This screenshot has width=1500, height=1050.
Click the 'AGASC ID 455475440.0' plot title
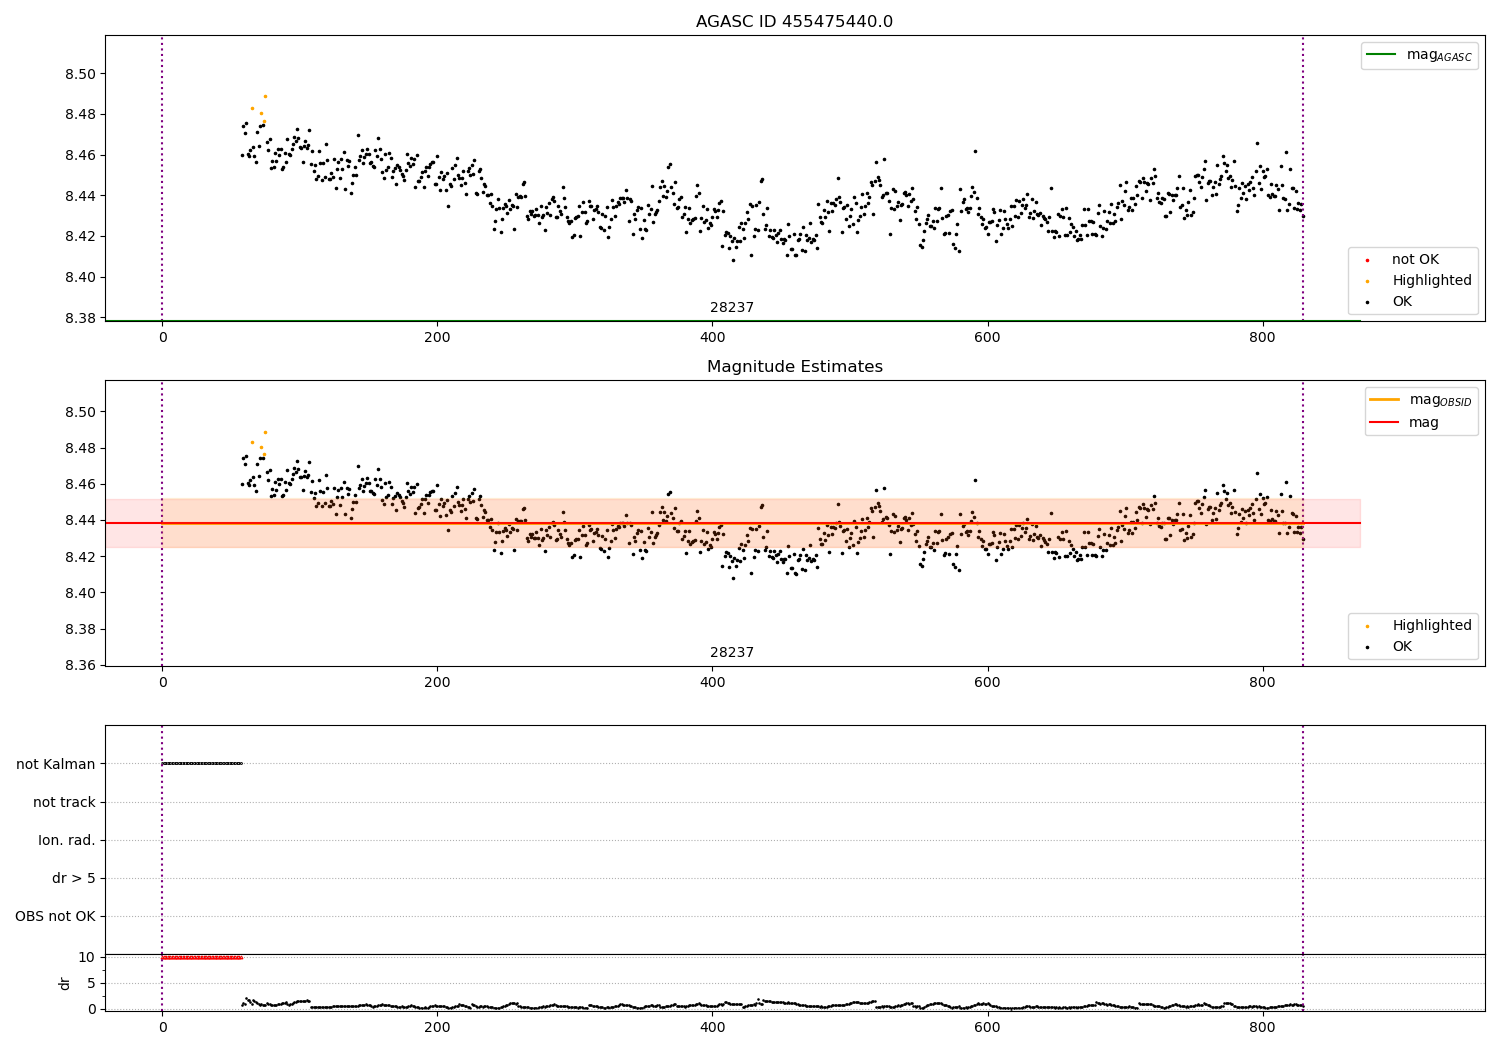coord(794,22)
